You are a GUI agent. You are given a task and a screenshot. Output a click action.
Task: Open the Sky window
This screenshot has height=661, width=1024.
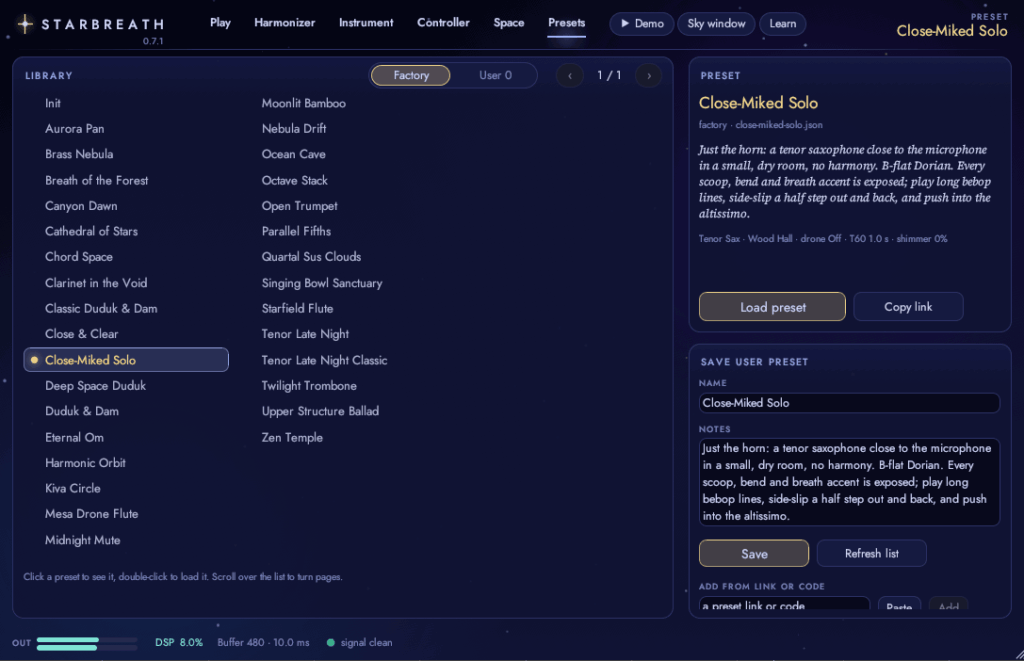[x=716, y=24]
